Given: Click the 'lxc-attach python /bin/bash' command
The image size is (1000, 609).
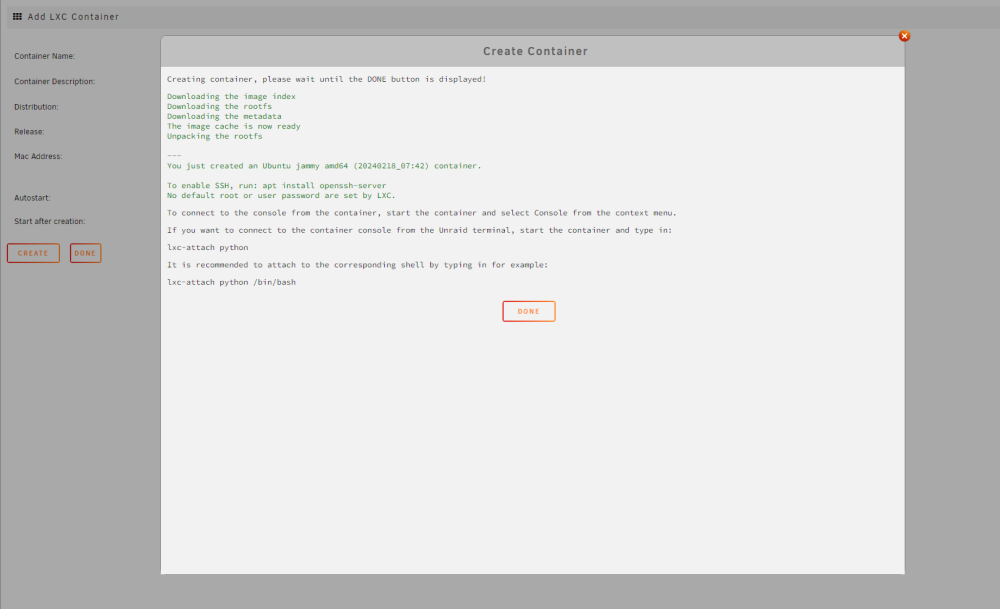Looking at the screenshot, I should pyautogui.click(x=232, y=282).
